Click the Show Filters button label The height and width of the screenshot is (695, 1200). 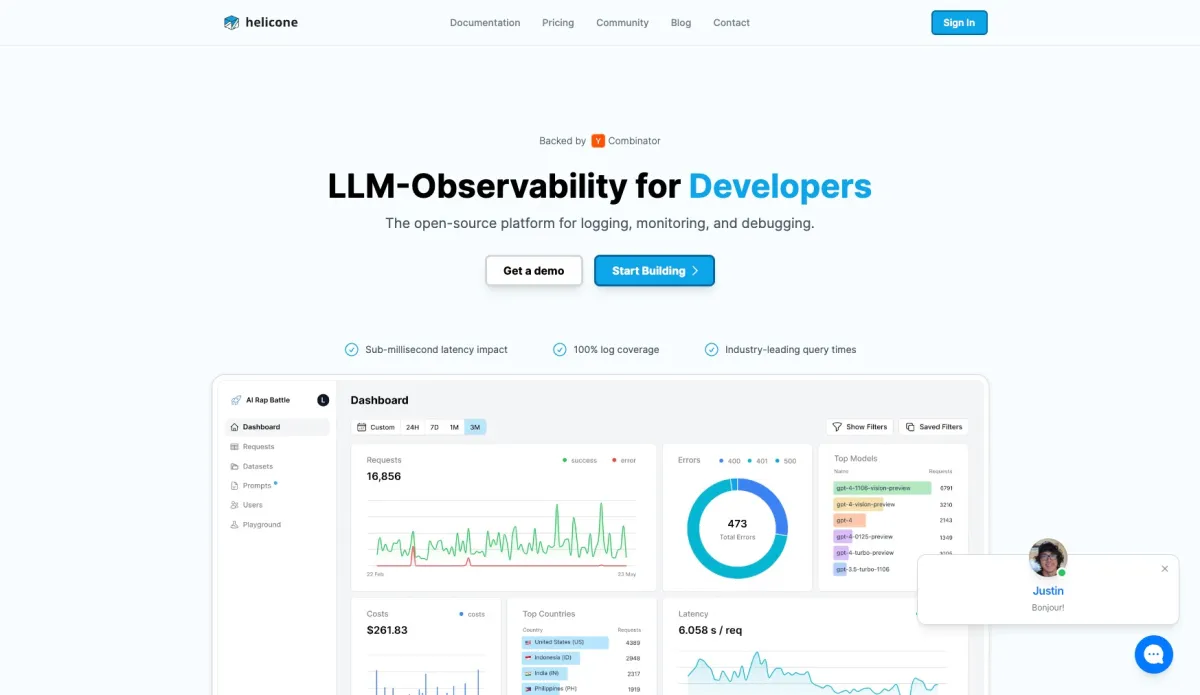pyautogui.click(x=867, y=427)
